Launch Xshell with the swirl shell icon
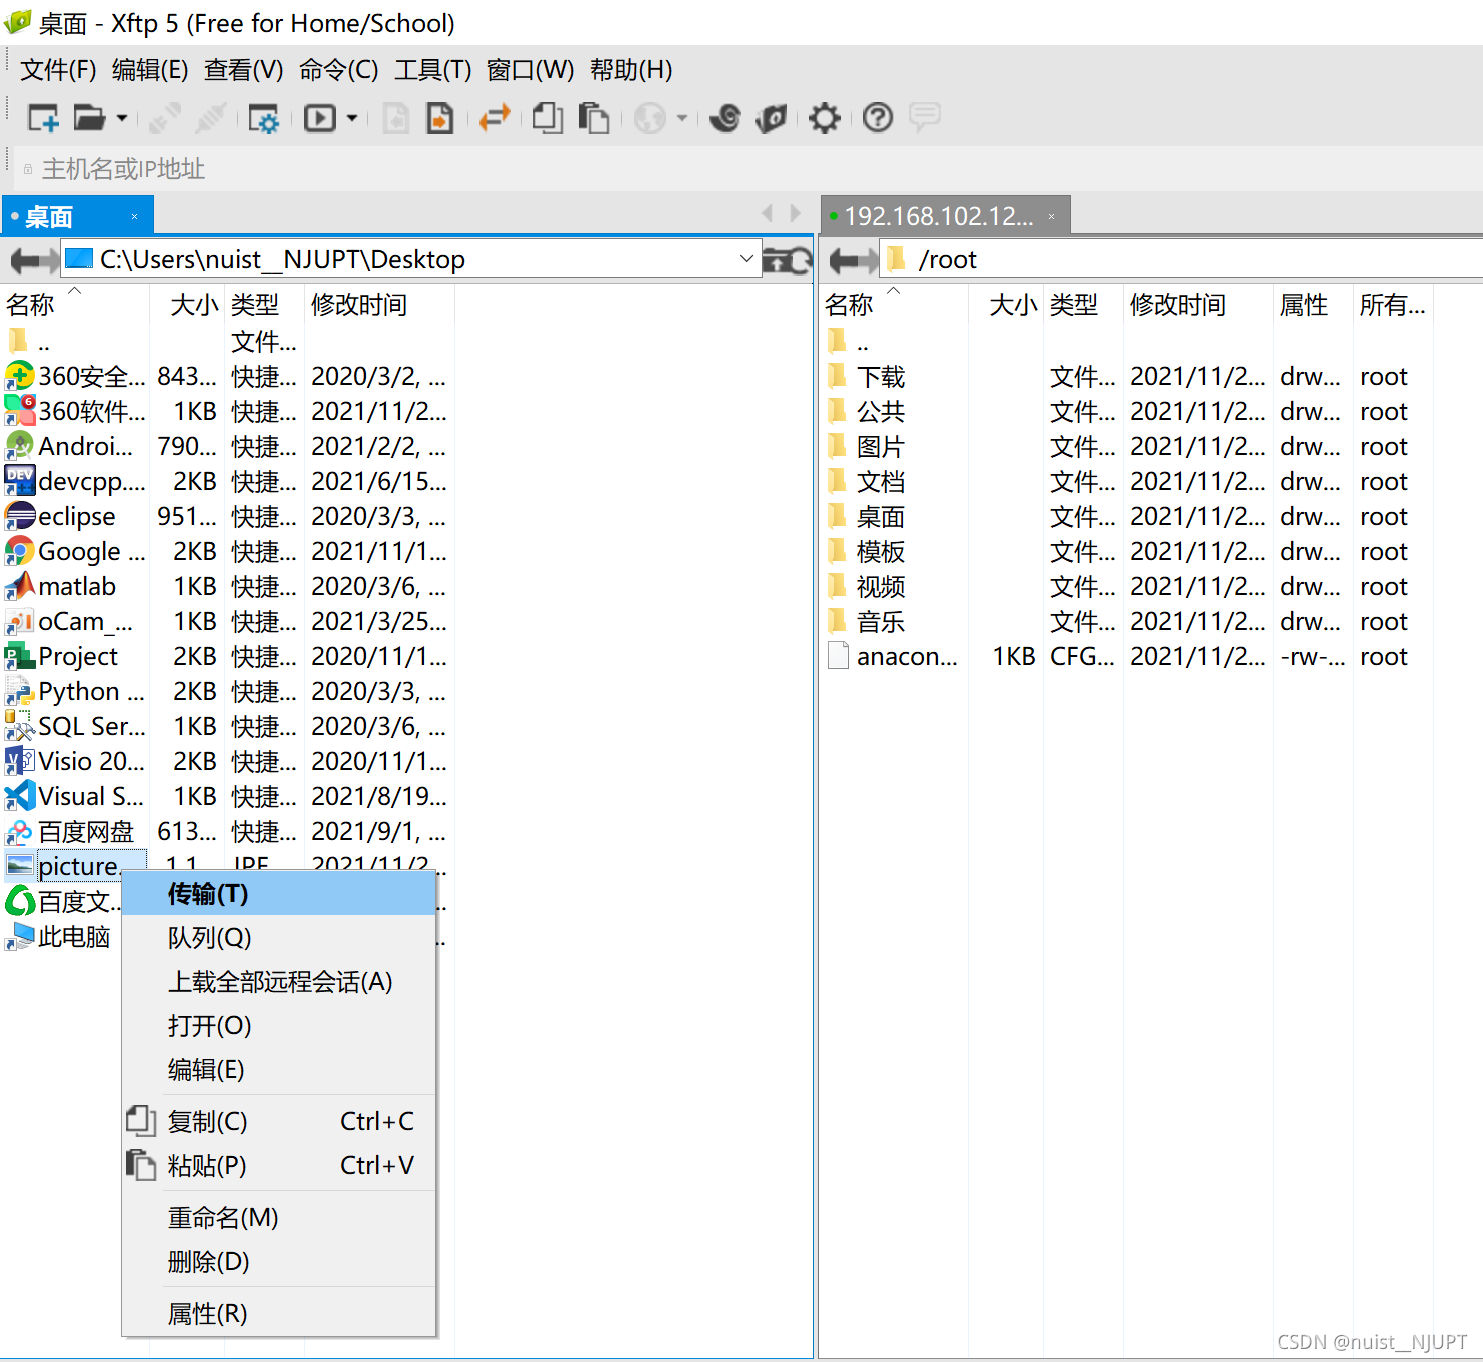The image size is (1483, 1362). (x=725, y=118)
